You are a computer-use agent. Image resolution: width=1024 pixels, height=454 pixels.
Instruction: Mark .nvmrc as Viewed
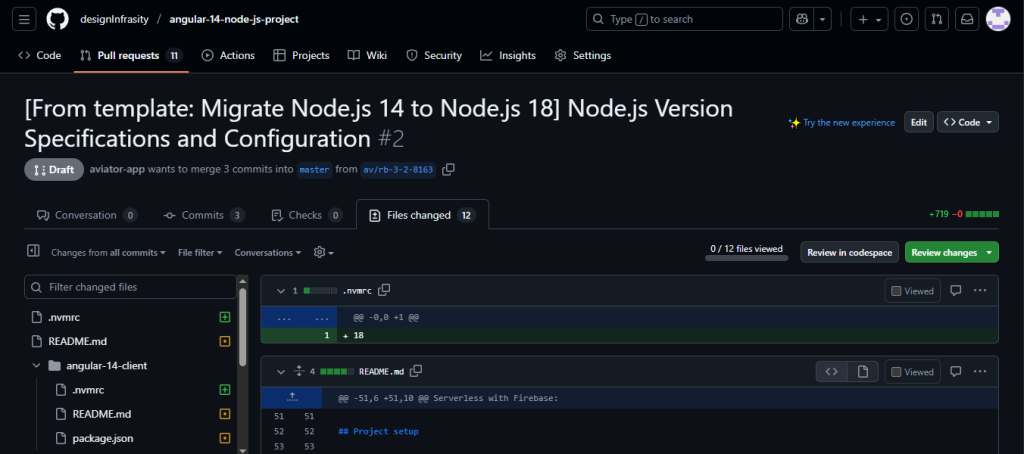pyautogui.click(x=911, y=291)
